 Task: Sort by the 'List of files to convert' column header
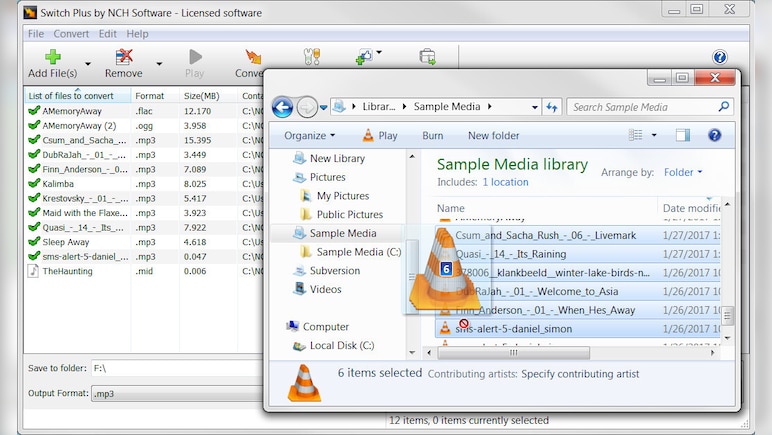pyautogui.click(x=77, y=95)
